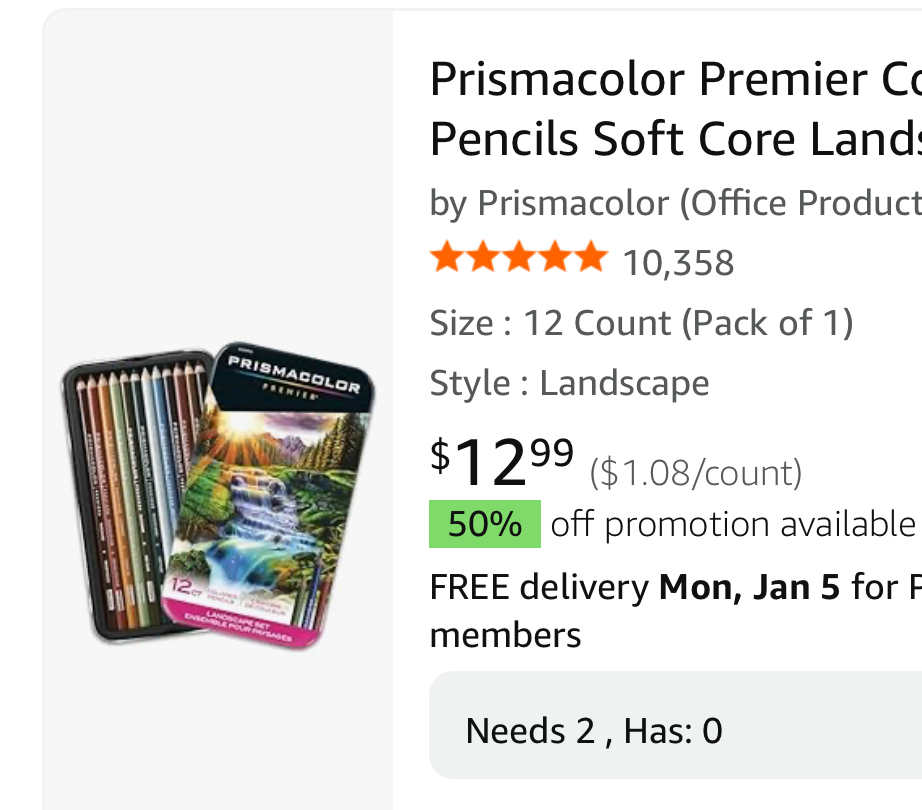Click the green 50% promotion badge

(x=485, y=524)
